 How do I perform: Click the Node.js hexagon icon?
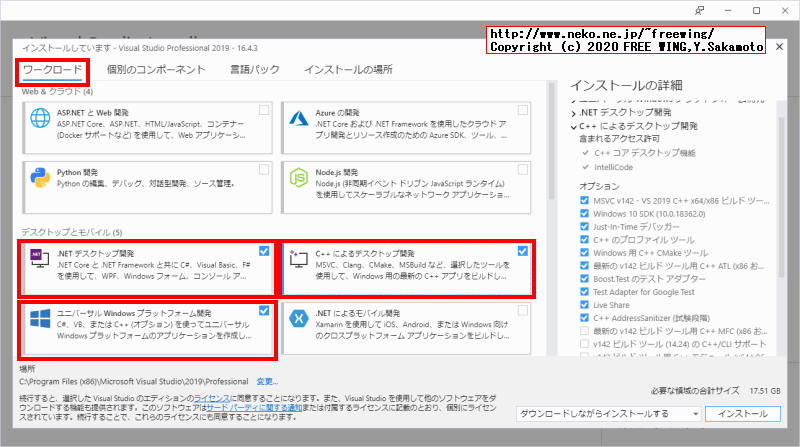(x=299, y=178)
